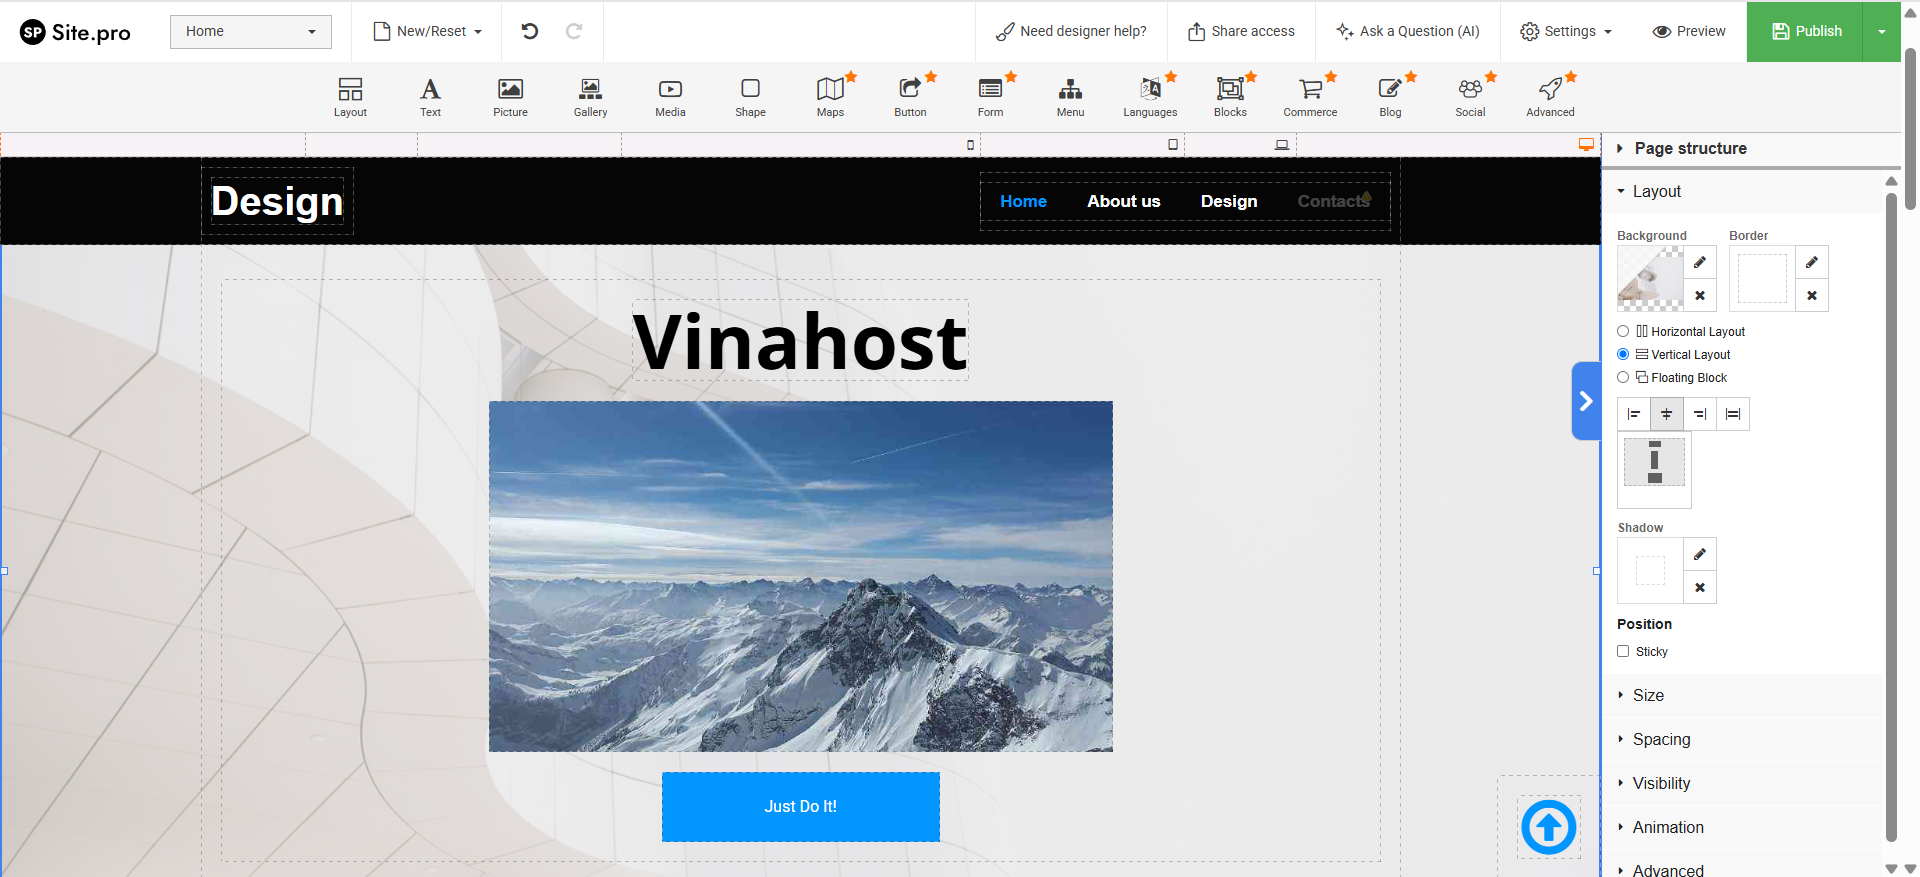This screenshot has width=1920, height=877.
Task: Expand the Page structure panel
Action: coord(1690,148)
